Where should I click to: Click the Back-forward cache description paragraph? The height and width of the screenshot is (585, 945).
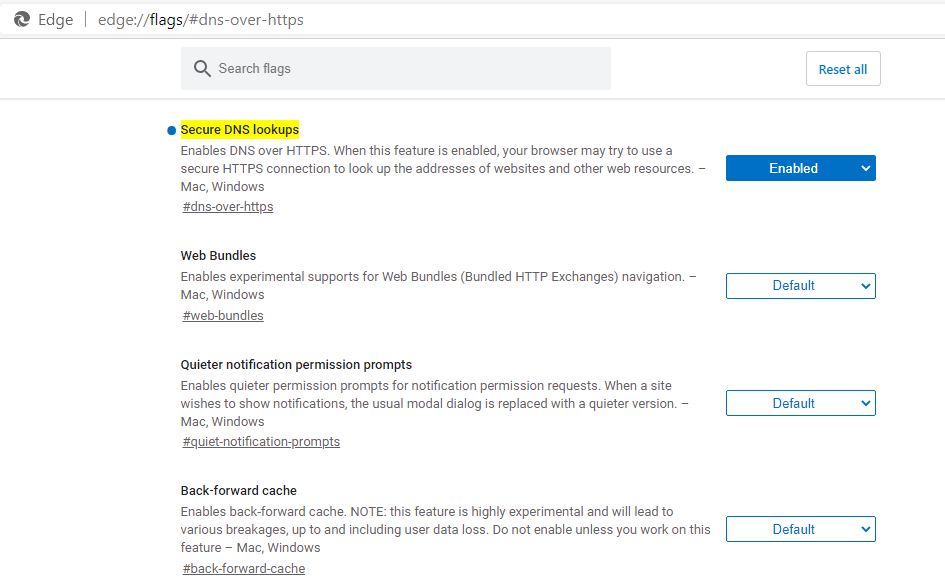[445, 529]
